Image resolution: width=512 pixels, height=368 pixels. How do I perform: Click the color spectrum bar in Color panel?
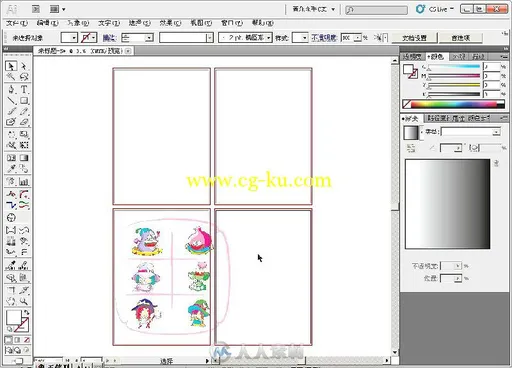click(x=453, y=105)
